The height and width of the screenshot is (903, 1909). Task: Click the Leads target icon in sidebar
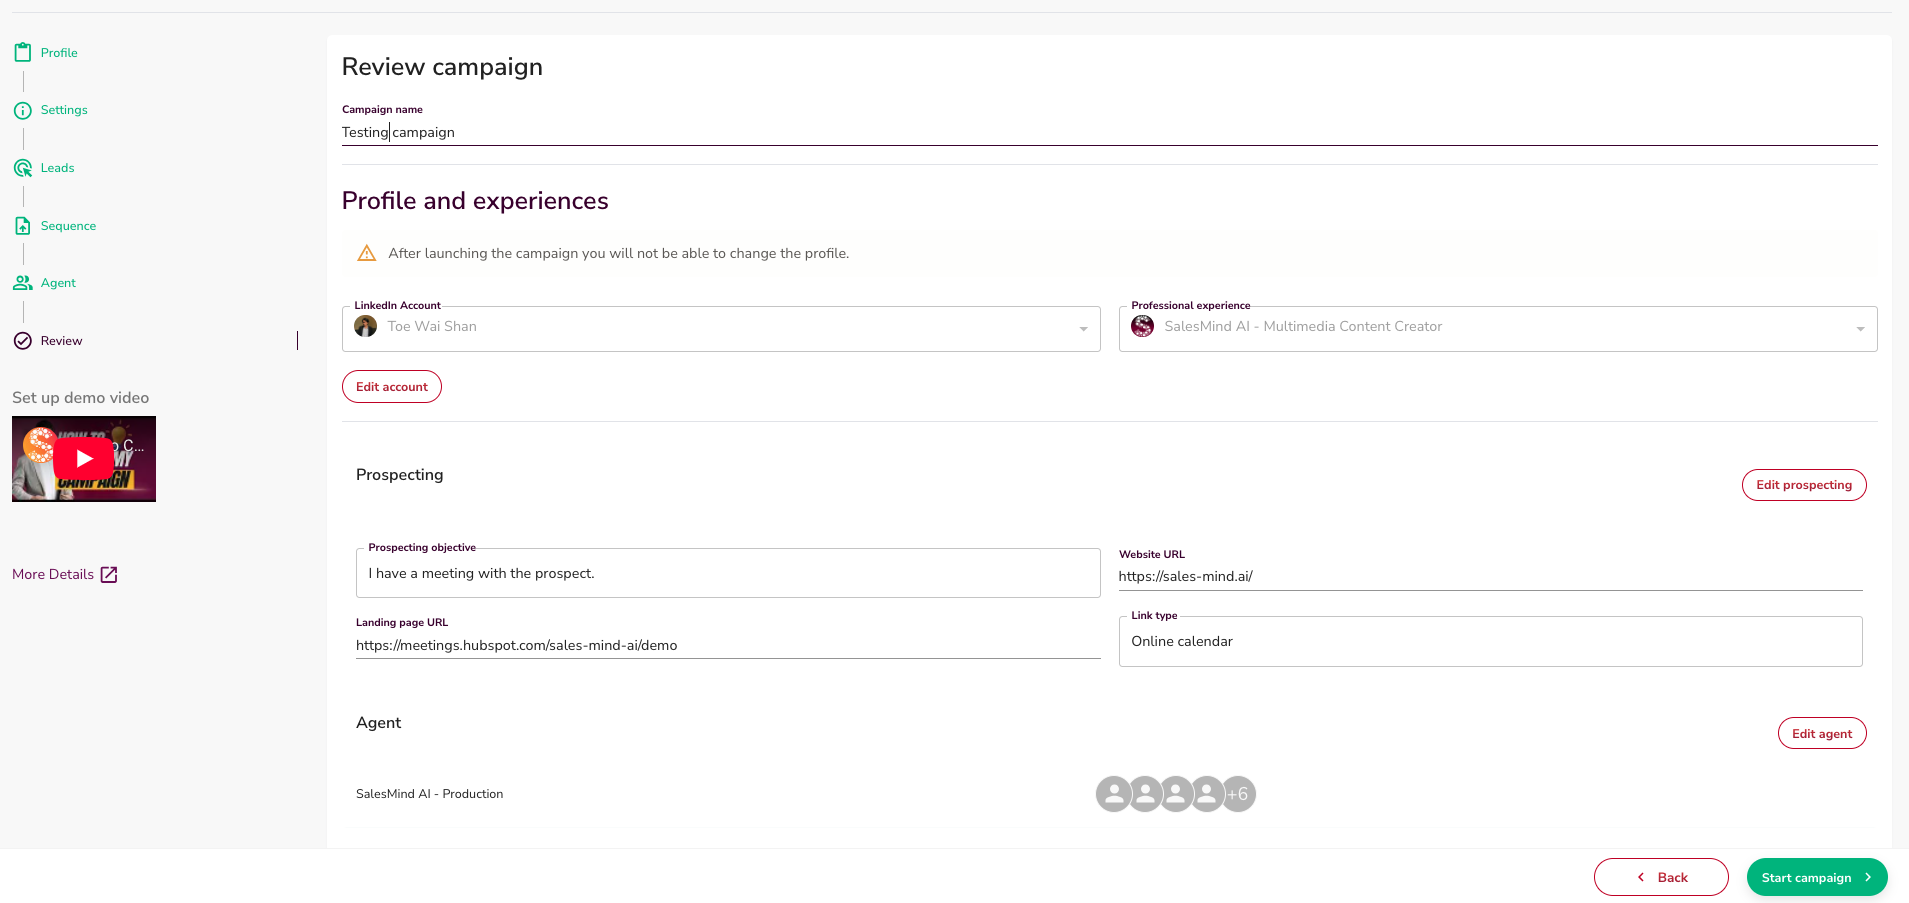pyautogui.click(x=22, y=168)
